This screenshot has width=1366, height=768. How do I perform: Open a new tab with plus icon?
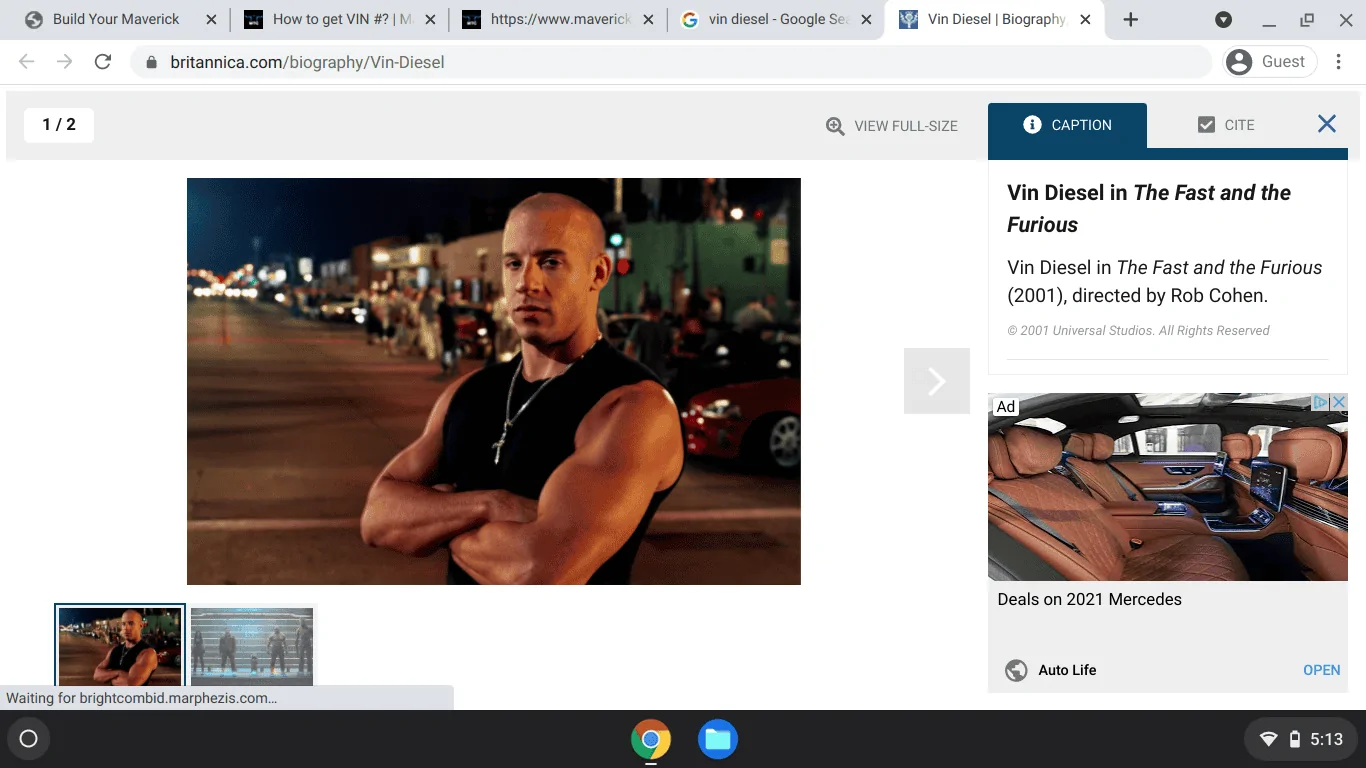coord(1131,20)
